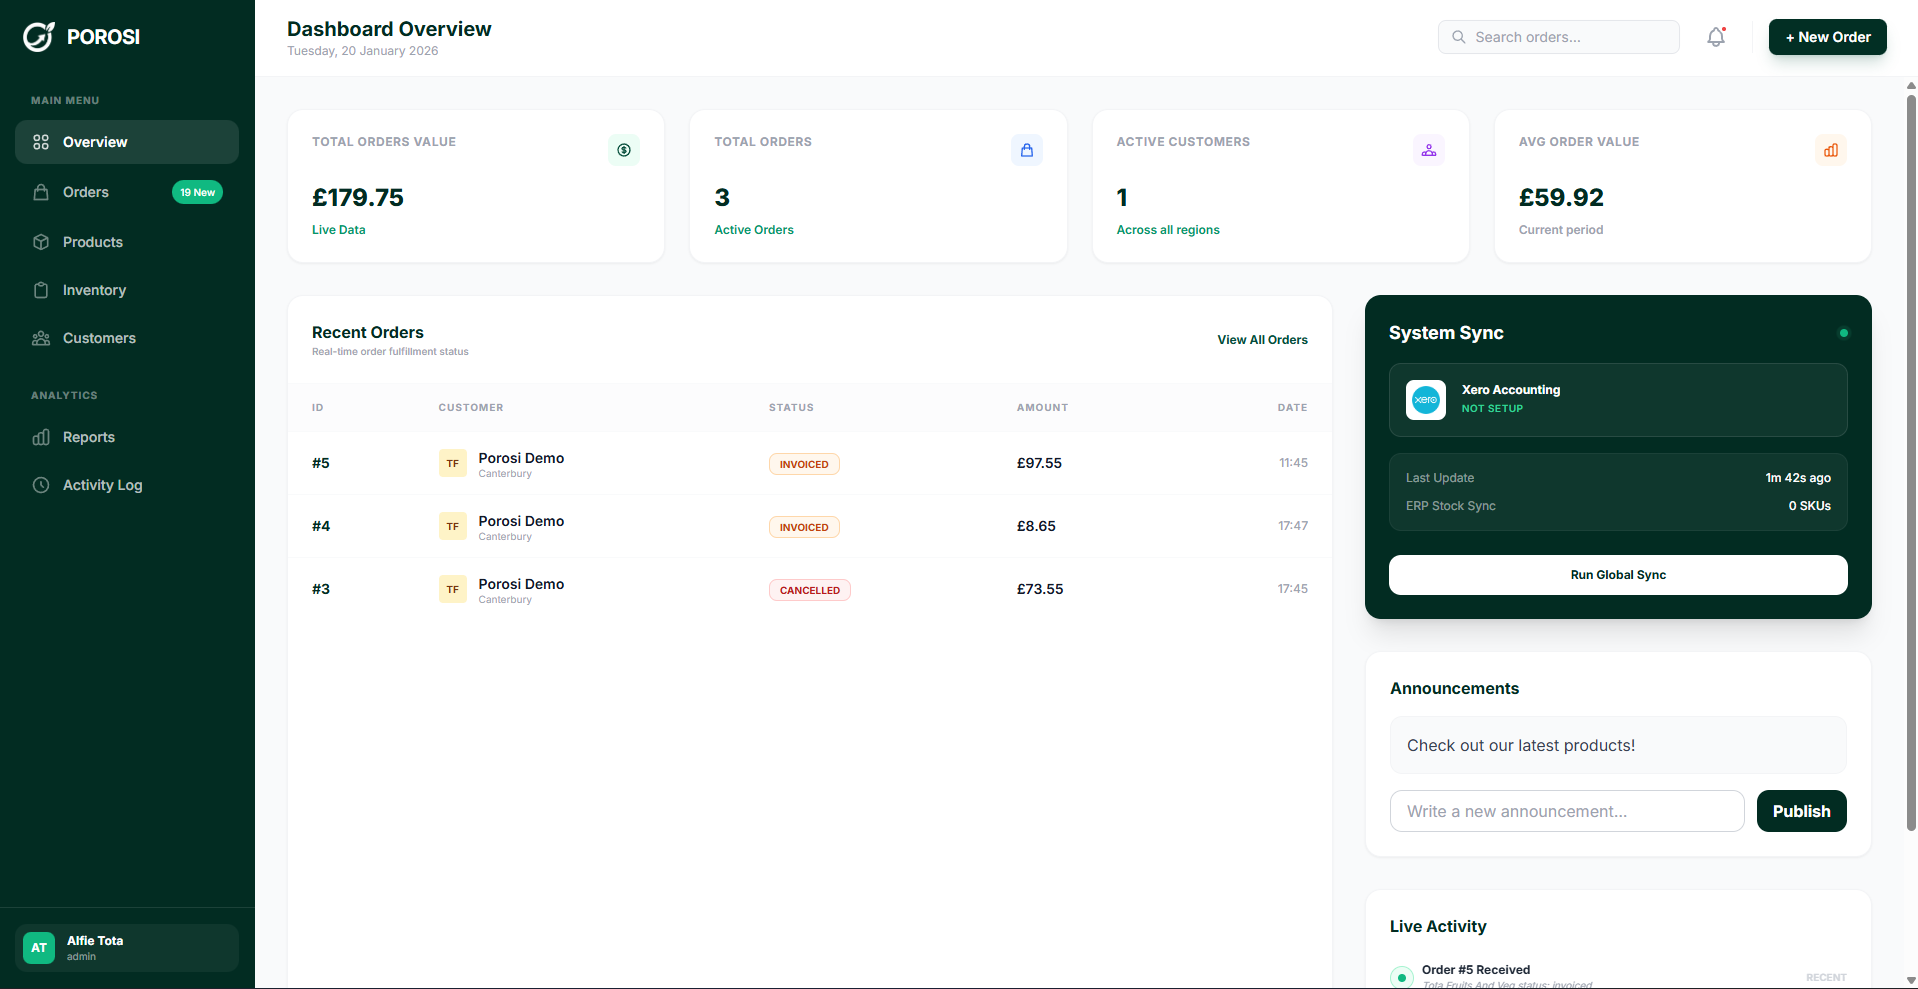Click order ID #3
Viewport: 1918px width, 989px height.
coord(321,589)
